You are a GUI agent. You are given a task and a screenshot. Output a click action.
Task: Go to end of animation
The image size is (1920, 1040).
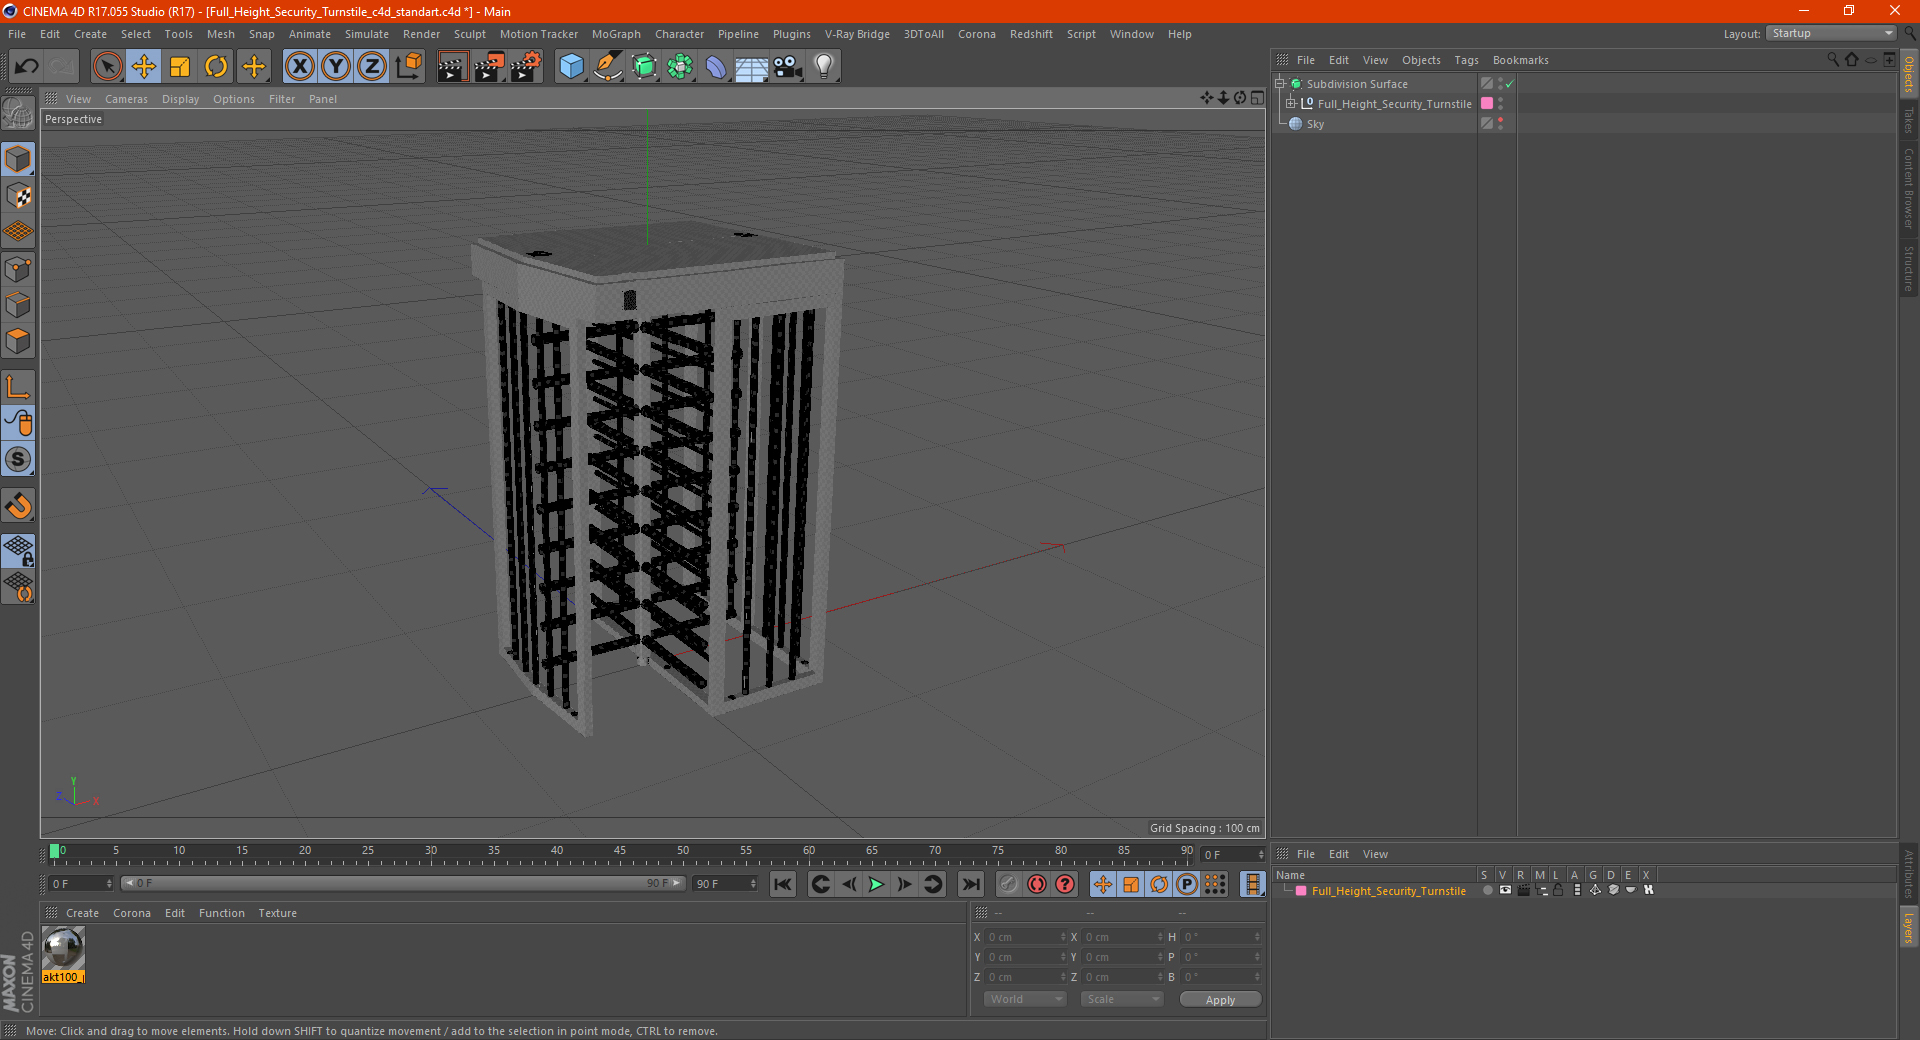coord(970,884)
